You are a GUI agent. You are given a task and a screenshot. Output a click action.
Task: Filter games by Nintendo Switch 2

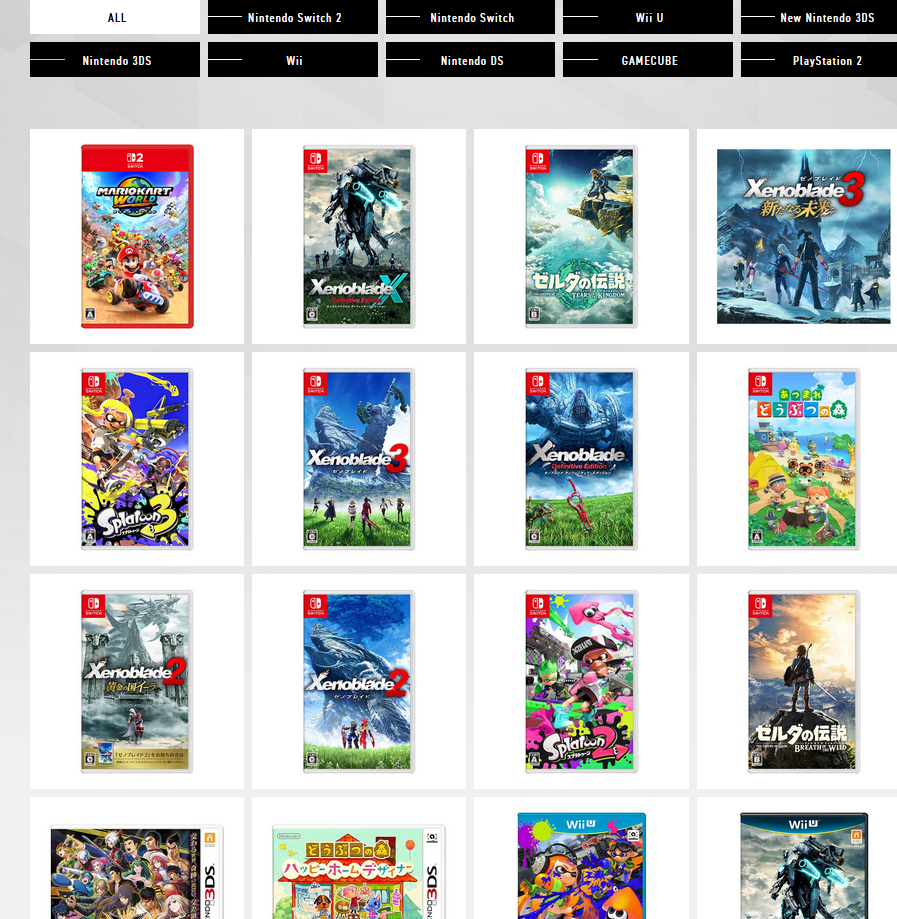click(x=293, y=17)
